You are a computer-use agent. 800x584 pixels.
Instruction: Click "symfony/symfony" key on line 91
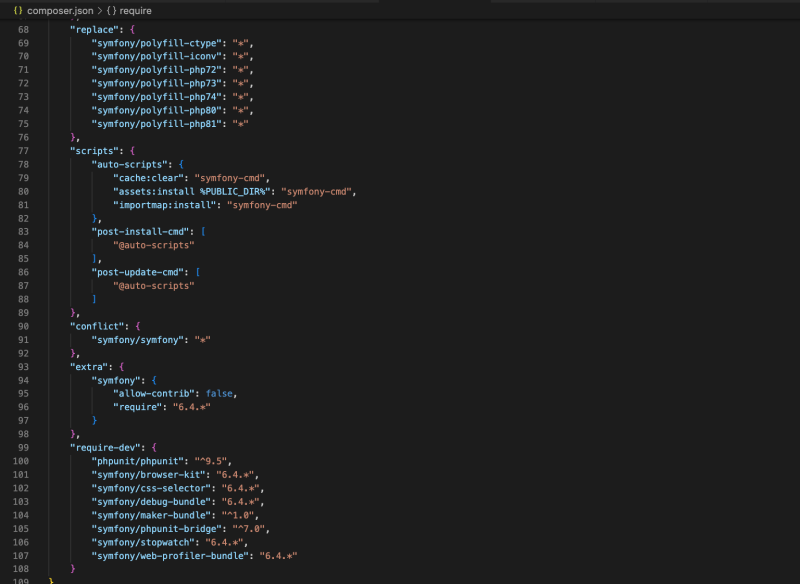[x=138, y=340]
